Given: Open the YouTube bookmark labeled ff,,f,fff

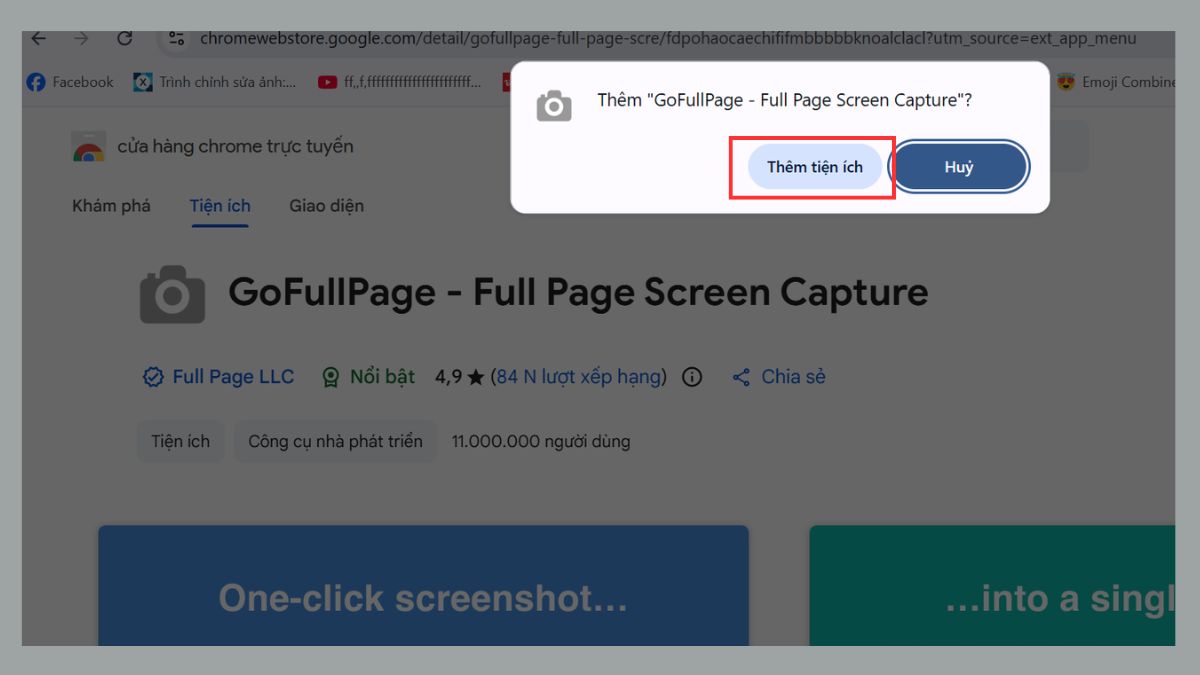Looking at the screenshot, I should [x=400, y=82].
